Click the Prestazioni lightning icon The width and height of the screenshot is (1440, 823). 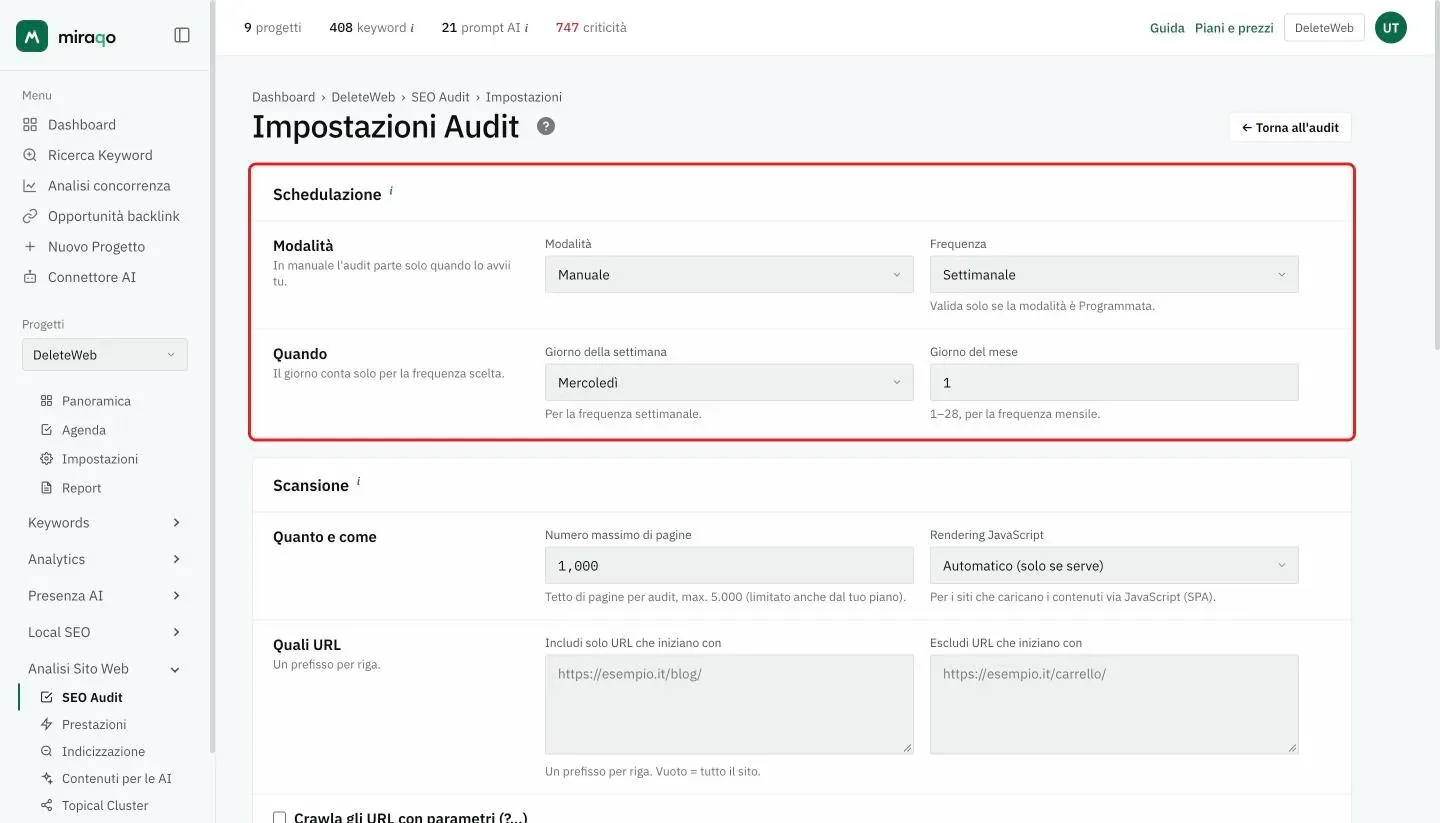pos(46,724)
